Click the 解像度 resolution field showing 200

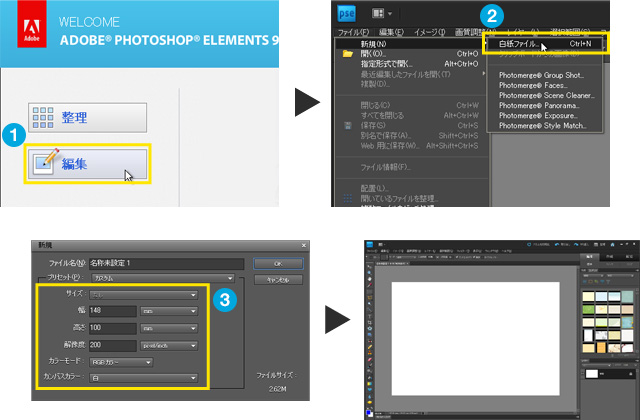[113, 345]
